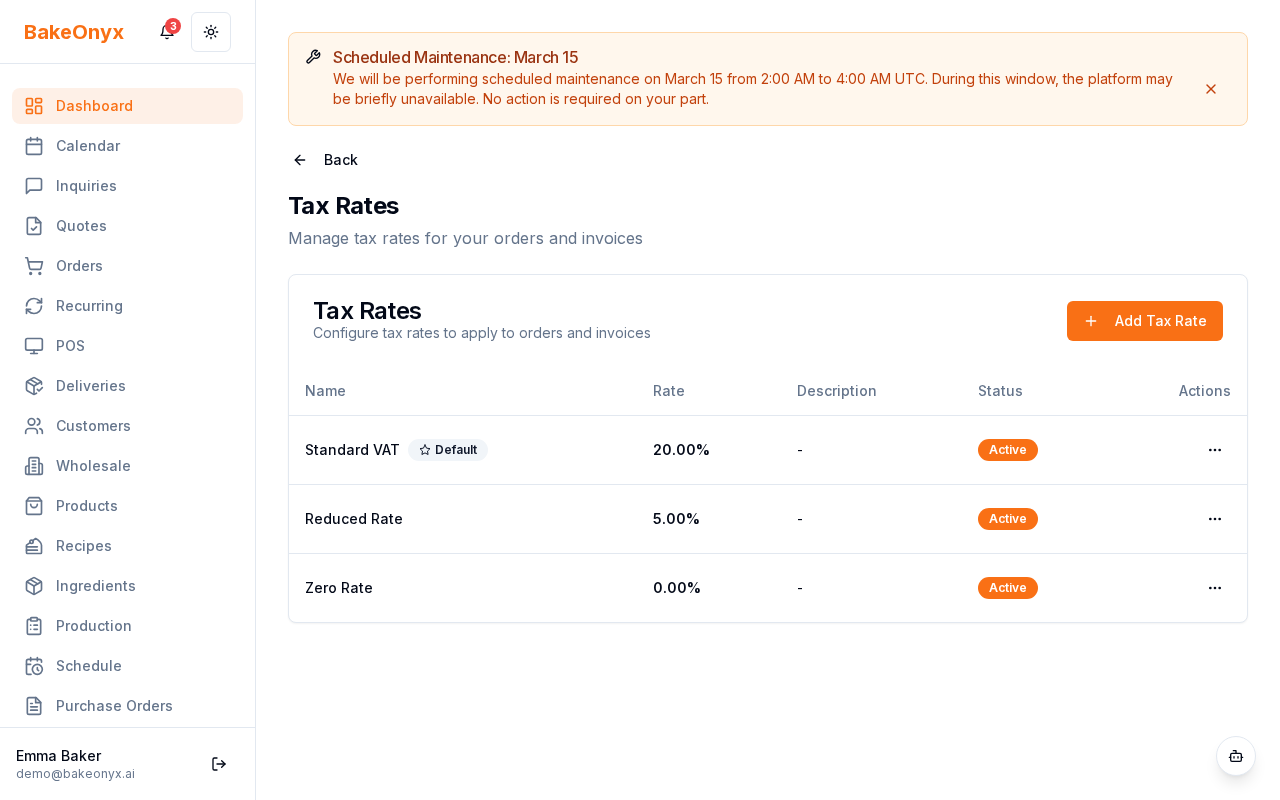Click the Back link

324,160
